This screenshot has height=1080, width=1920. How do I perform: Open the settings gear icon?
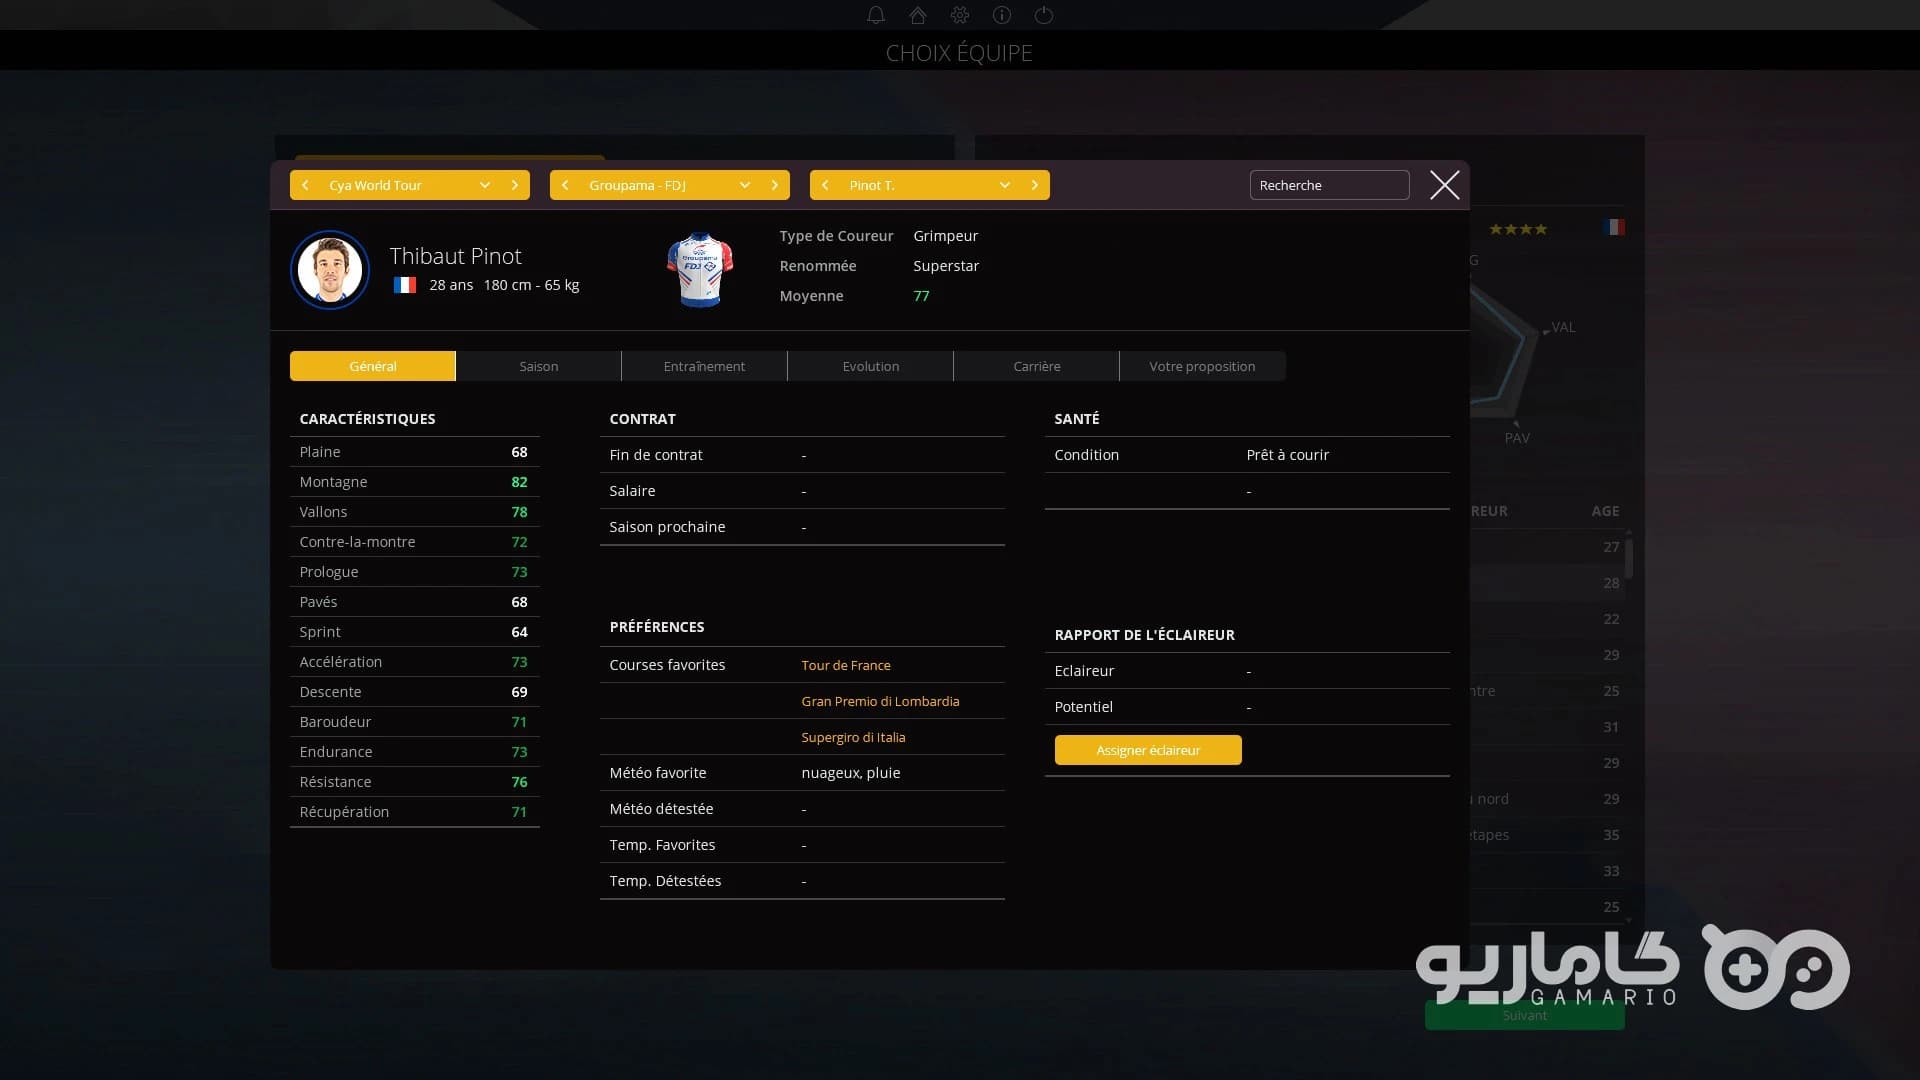(x=960, y=15)
